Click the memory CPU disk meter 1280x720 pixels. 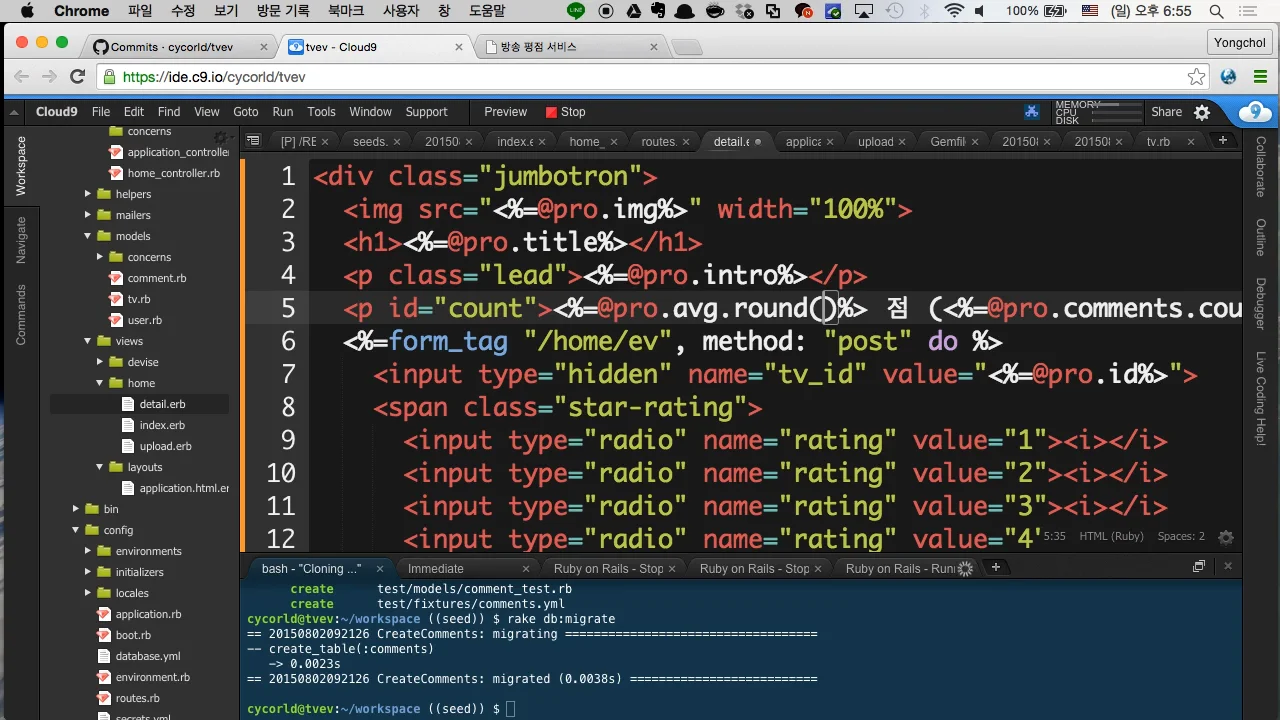click(1098, 112)
